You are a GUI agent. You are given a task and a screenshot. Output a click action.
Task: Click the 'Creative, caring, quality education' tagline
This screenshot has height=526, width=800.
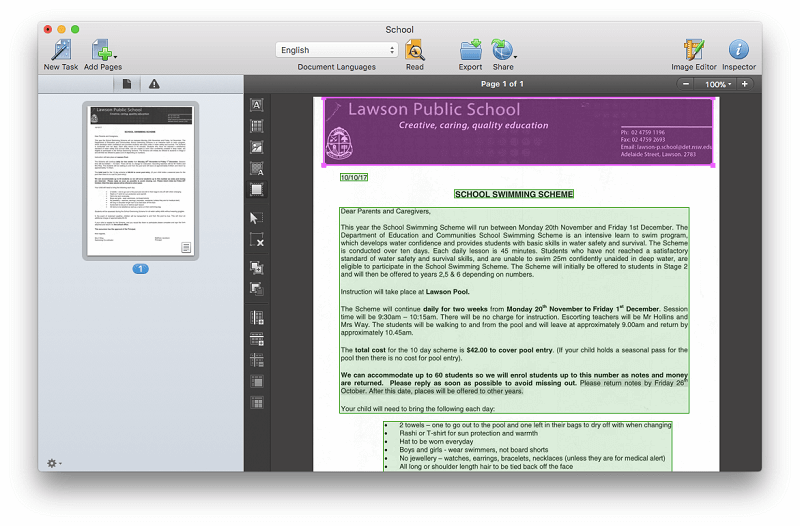[473, 125]
